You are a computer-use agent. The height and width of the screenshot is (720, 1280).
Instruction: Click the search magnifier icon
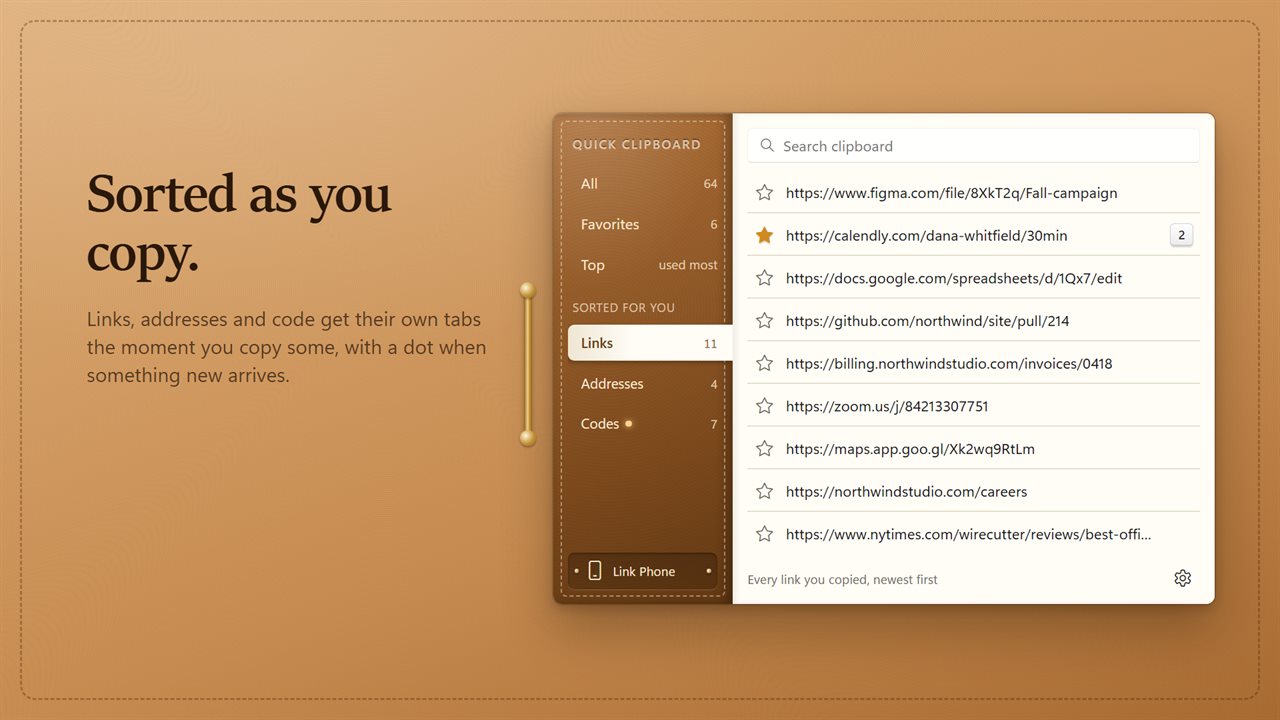pyautogui.click(x=767, y=146)
